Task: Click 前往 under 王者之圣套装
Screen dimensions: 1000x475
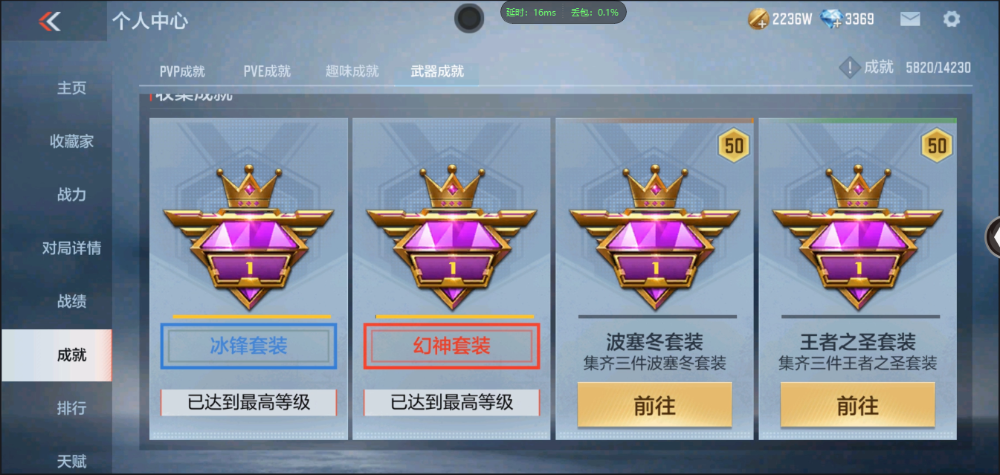Action: click(858, 405)
